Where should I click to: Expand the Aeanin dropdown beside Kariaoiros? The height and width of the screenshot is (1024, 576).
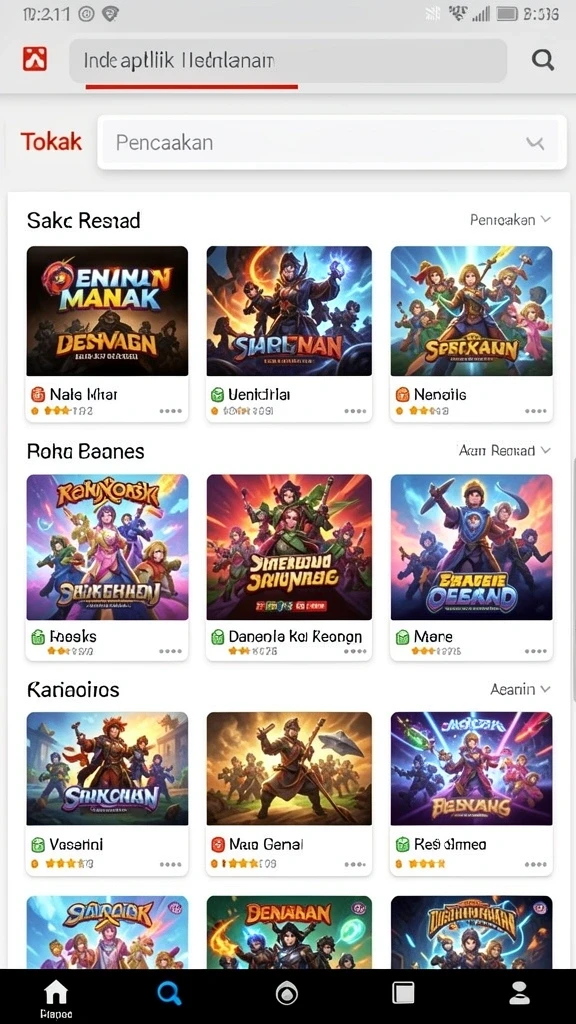520,689
